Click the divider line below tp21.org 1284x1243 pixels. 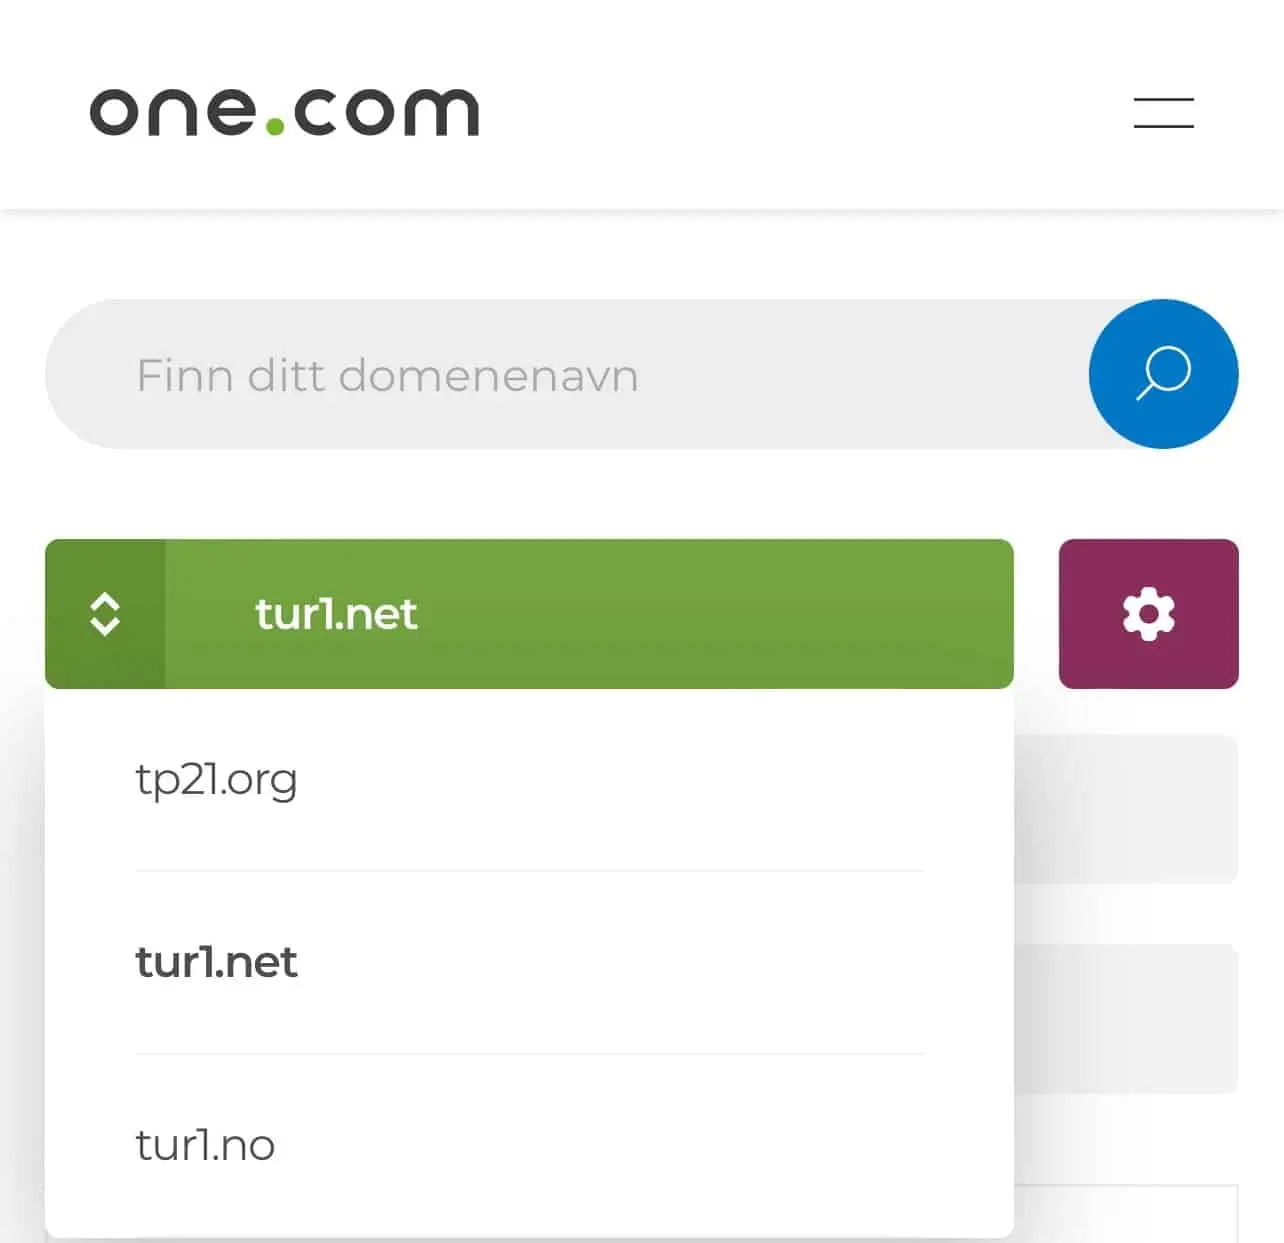[x=529, y=871]
